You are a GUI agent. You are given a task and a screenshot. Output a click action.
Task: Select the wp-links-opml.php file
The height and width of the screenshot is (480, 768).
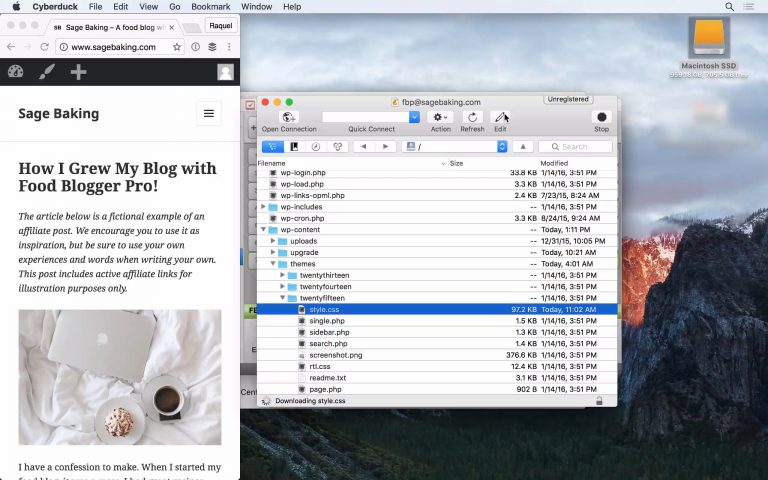312,195
